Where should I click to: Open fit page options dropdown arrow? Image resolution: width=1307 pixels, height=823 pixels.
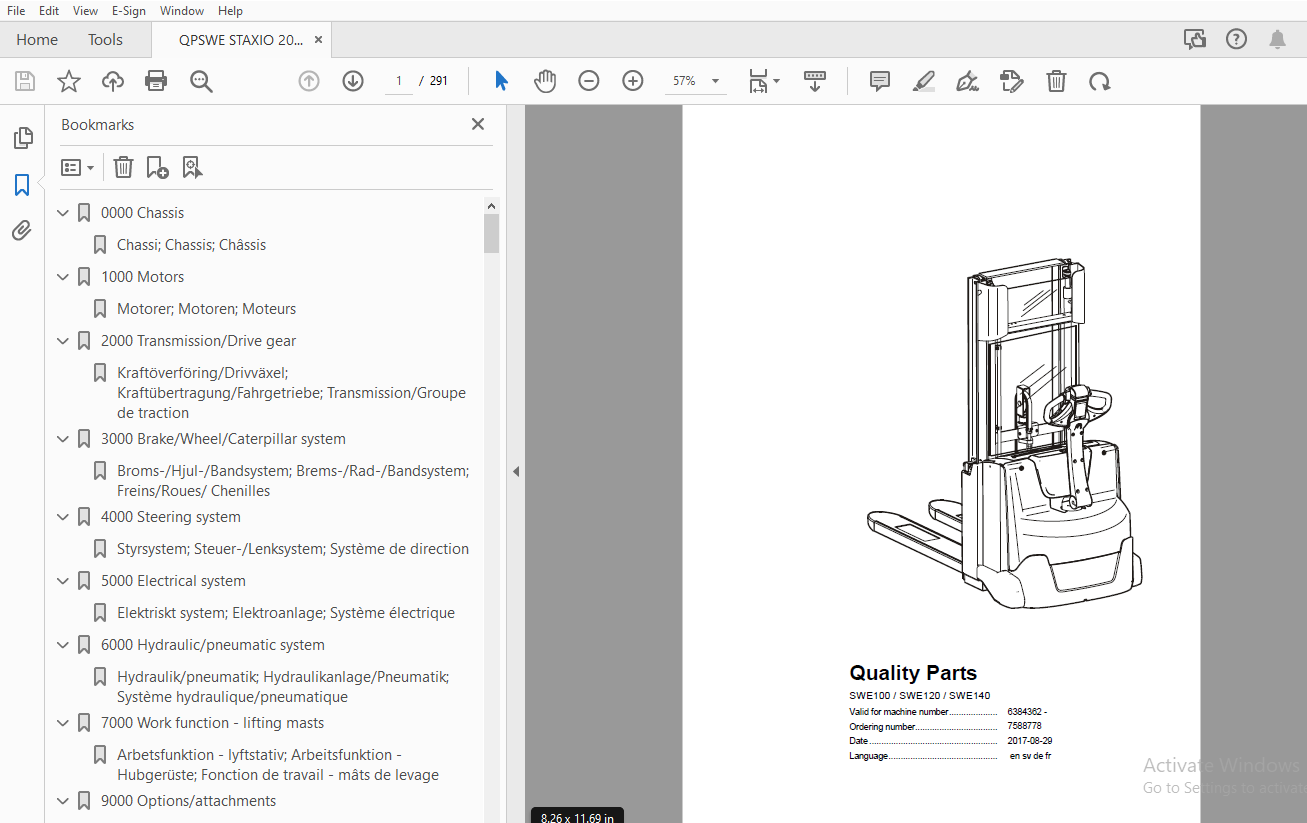point(777,81)
